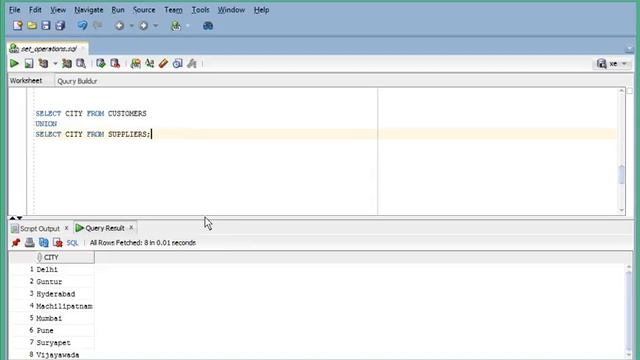Click the Save icon
640x360 pixels.
tap(46, 26)
